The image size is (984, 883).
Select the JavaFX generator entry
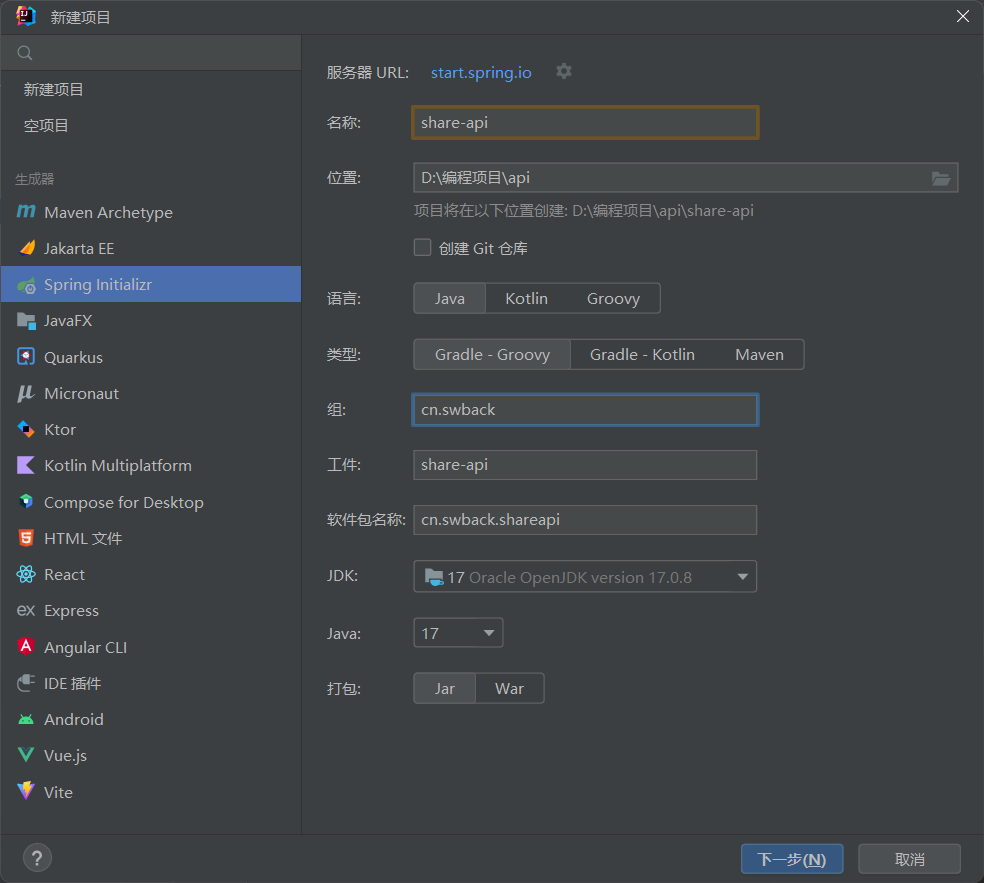(x=151, y=321)
